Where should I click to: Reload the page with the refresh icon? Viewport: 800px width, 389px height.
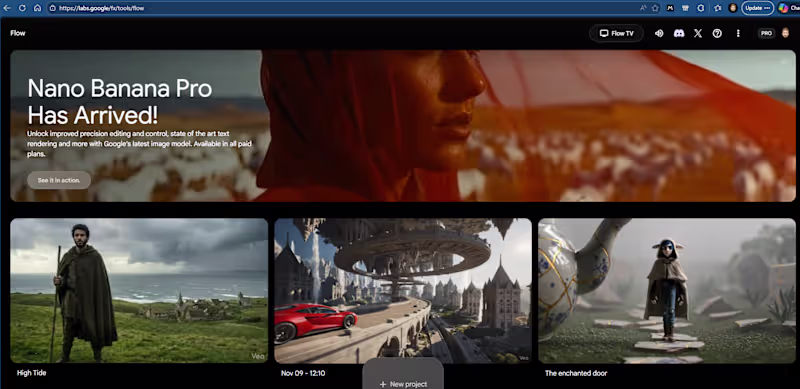click(x=22, y=8)
